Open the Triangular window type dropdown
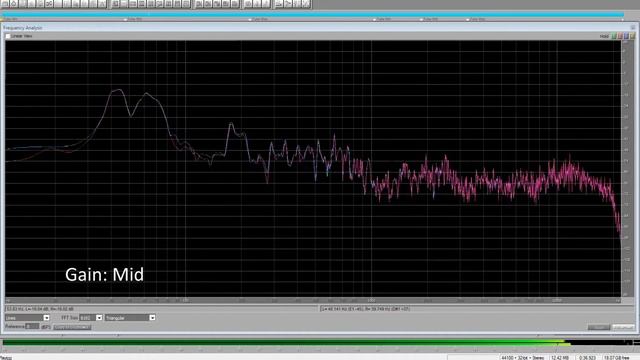640x360 pixels. [x=130, y=318]
